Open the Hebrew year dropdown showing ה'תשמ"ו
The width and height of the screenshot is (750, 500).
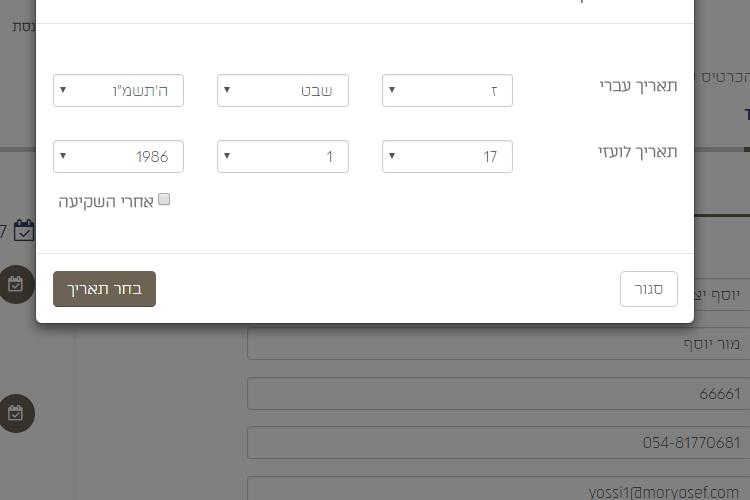[118, 90]
